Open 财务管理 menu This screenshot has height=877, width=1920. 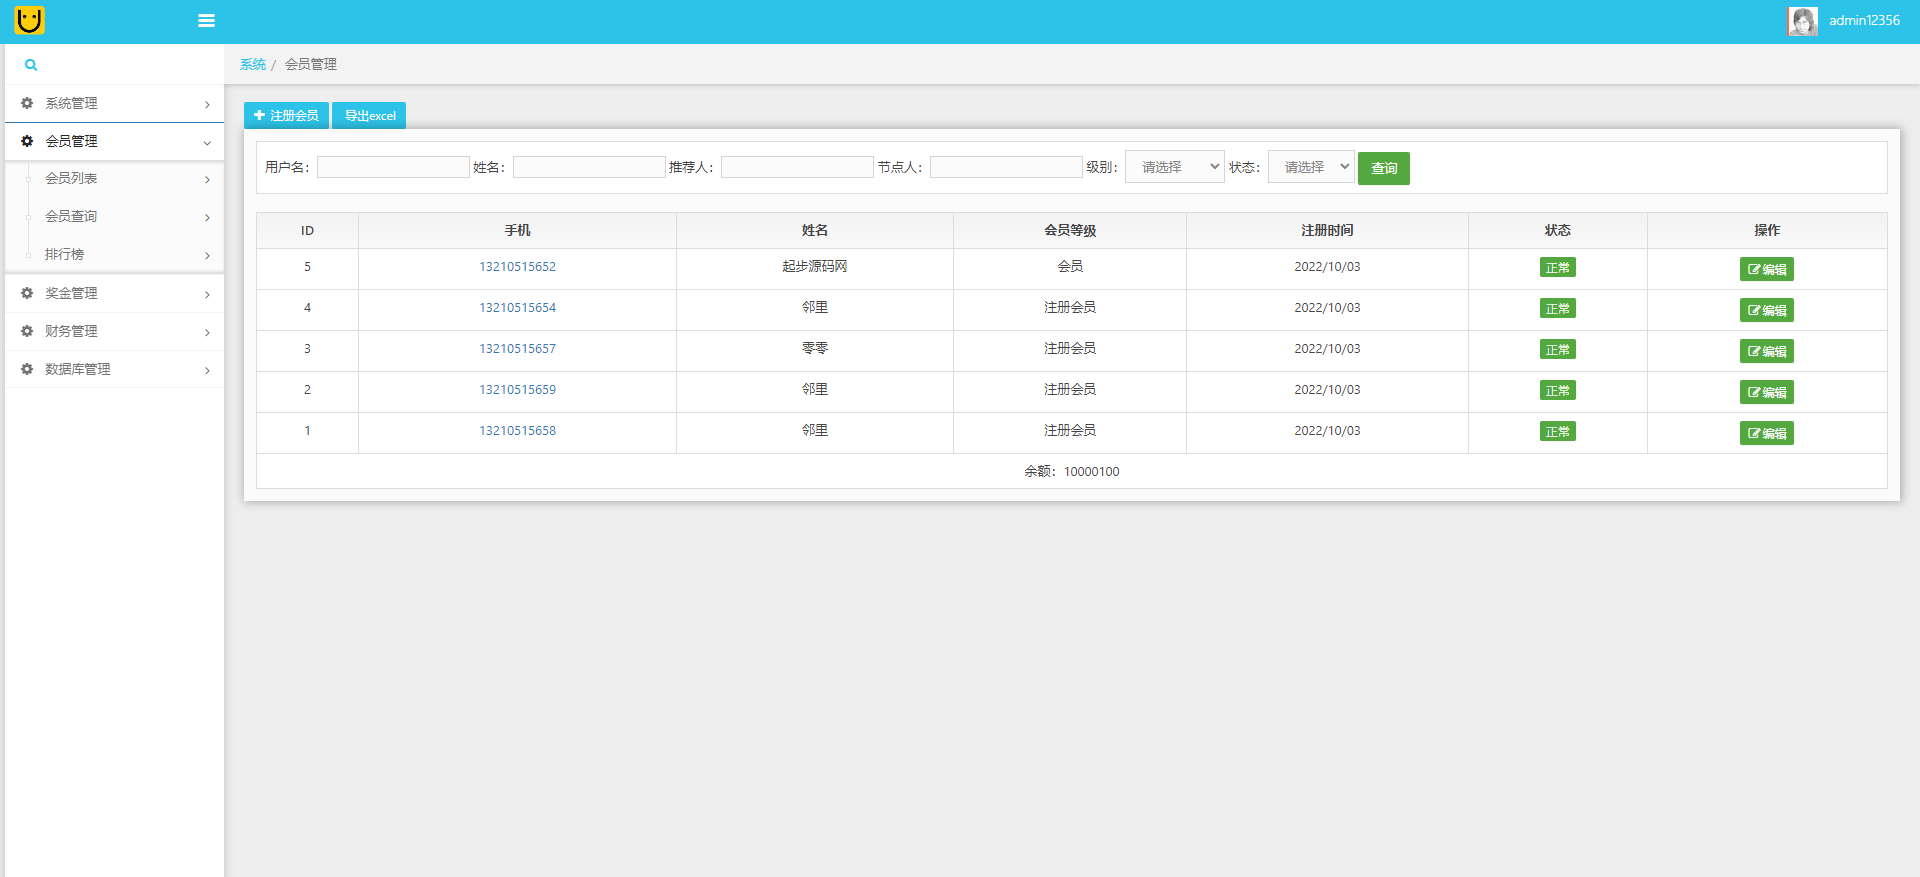(114, 331)
